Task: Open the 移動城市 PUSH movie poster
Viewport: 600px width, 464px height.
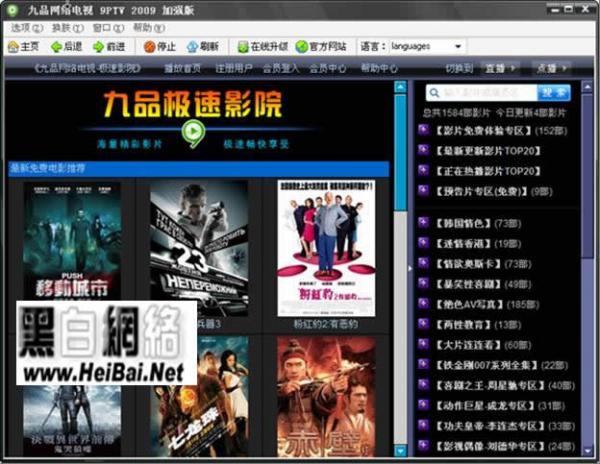Action: (72, 241)
